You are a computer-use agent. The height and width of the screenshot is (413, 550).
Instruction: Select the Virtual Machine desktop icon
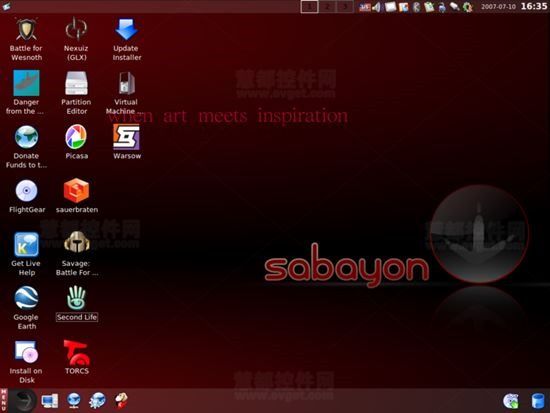pos(127,83)
